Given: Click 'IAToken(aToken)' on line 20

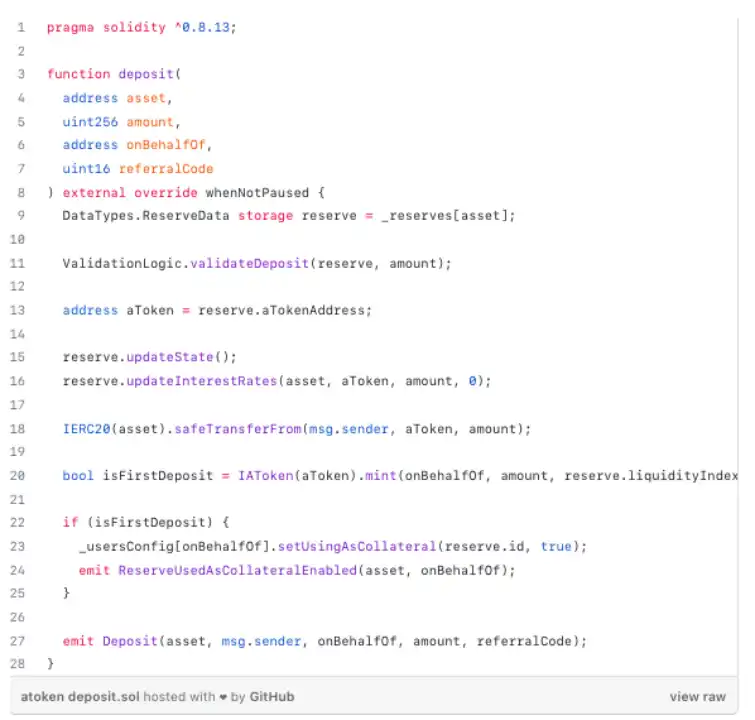Looking at the screenshot, I should [297, 475].
